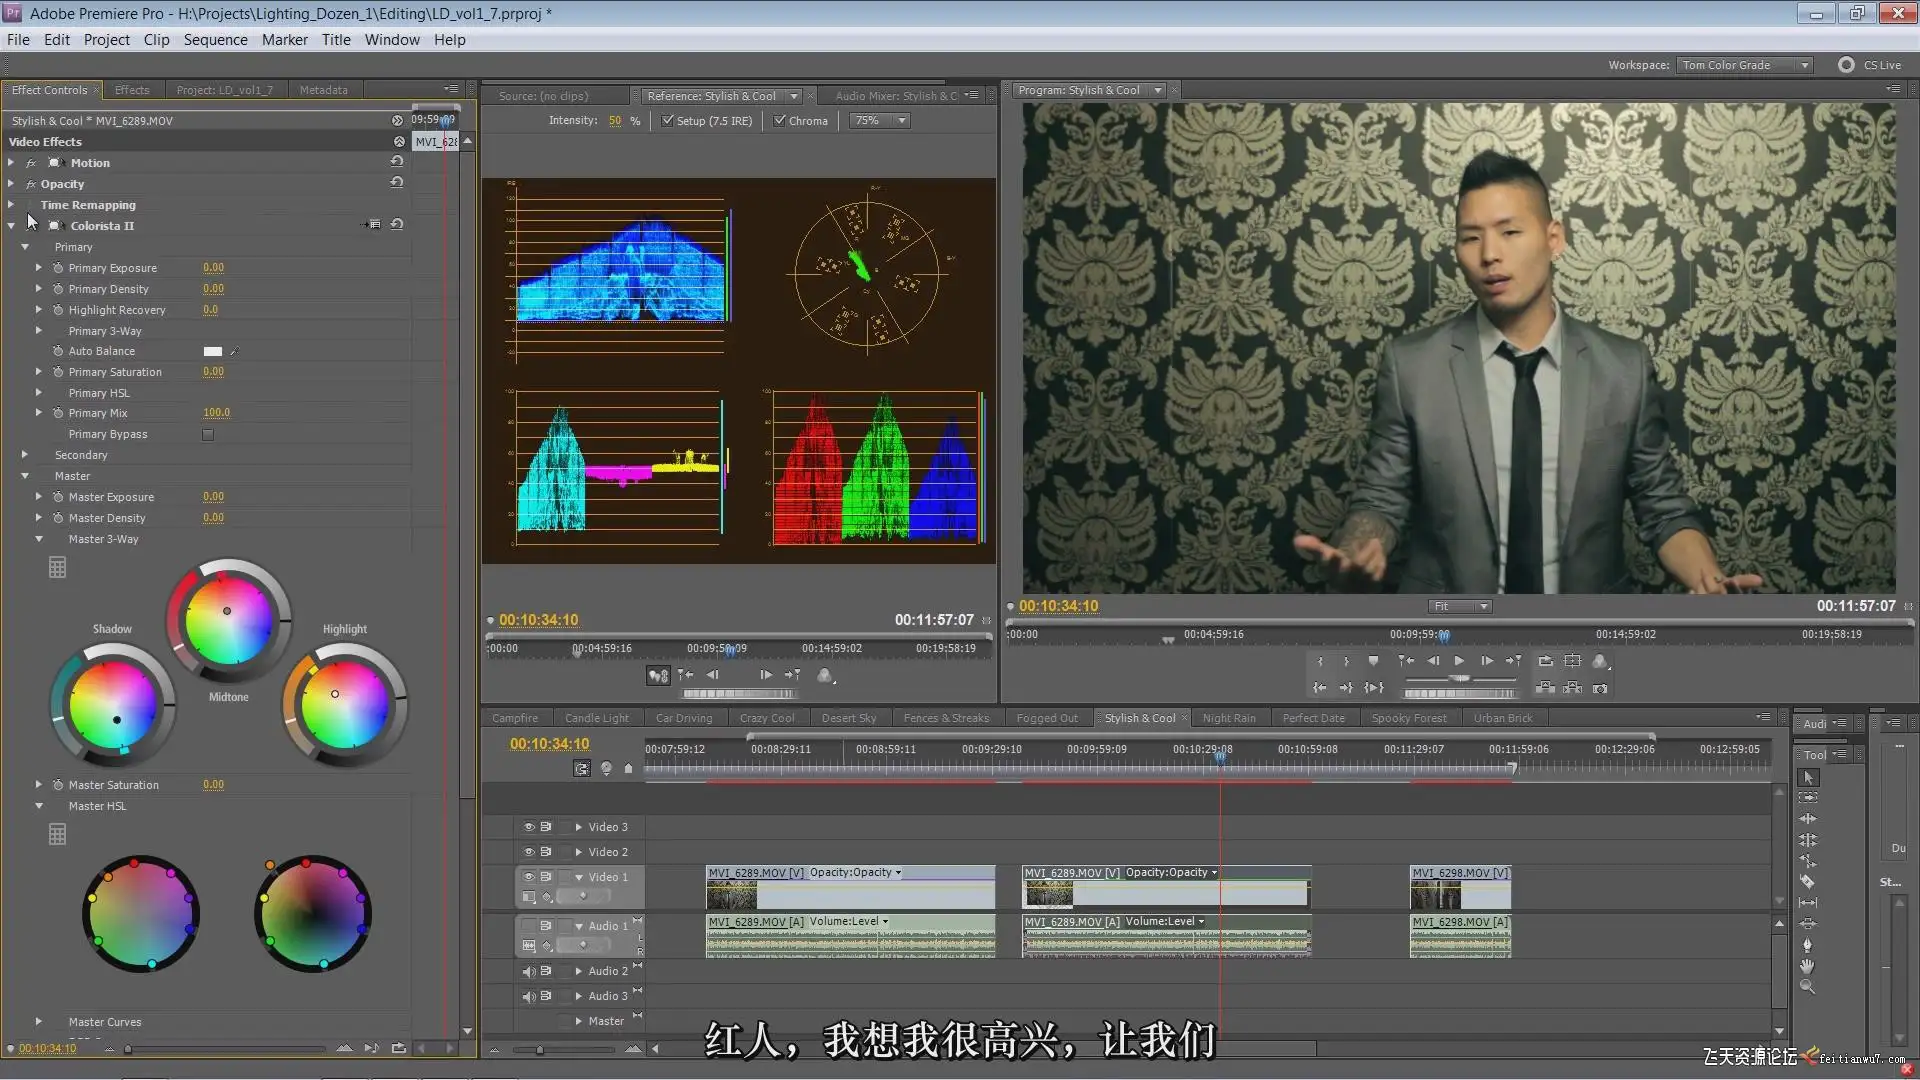Click Play in the Program monitor
This screenshot has height=1080, width=1920.
1459,661
